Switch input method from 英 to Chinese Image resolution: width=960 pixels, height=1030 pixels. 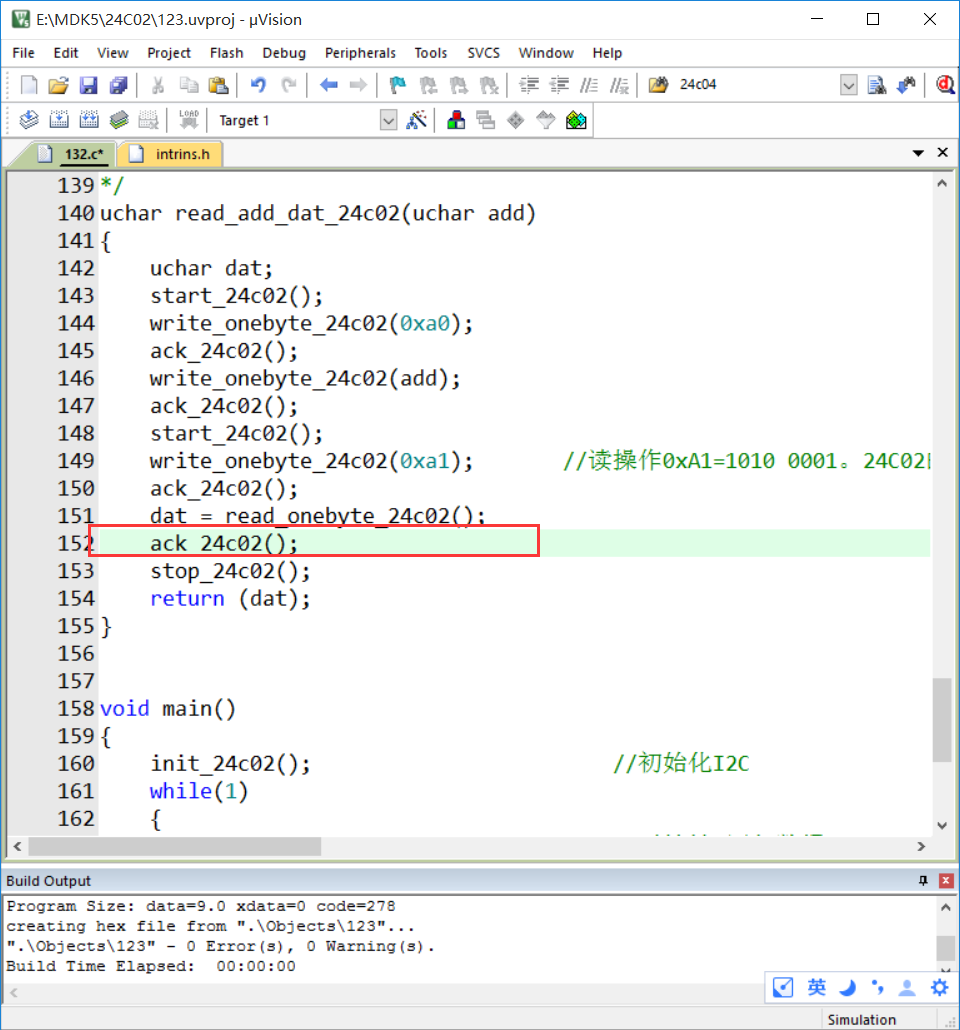817,987
